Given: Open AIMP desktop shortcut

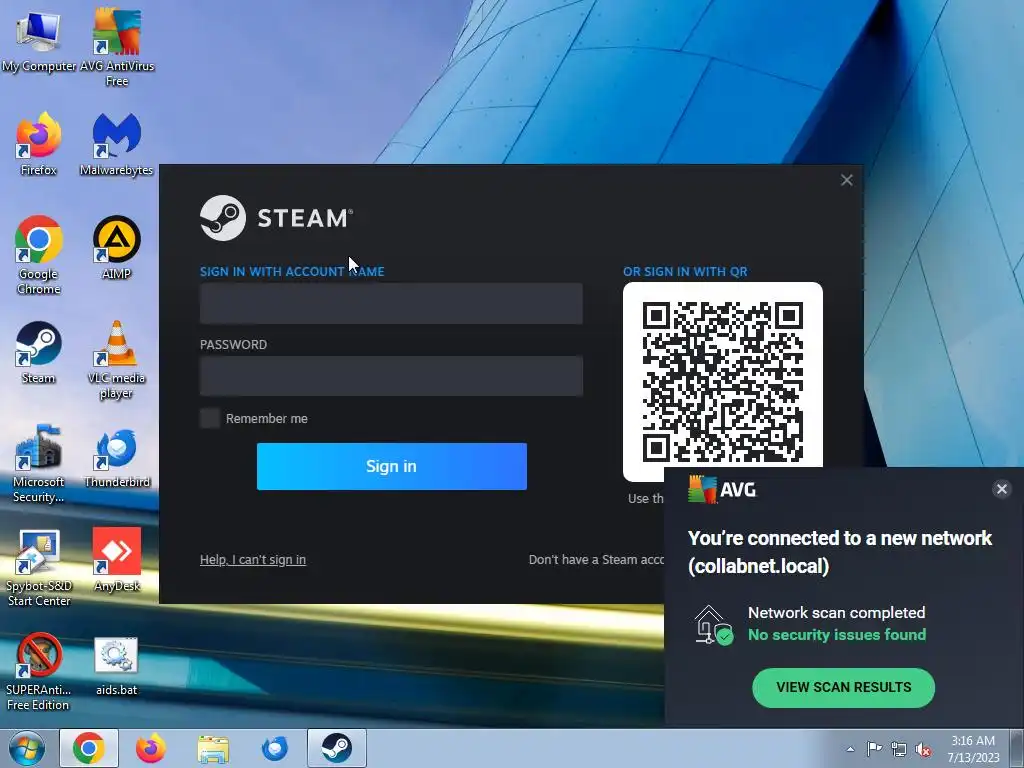Looking at the screenshot, I should point(116,248).
